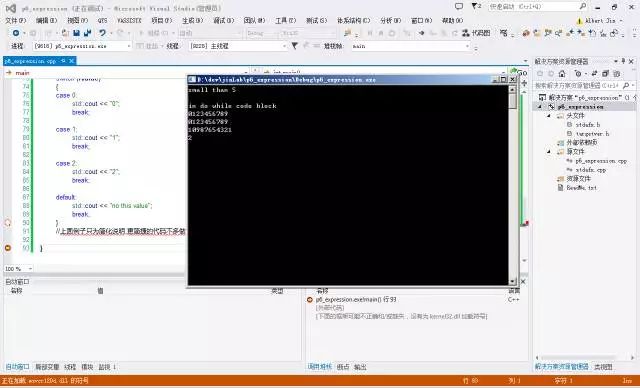Open the VASSISTX menu
Screen dimensions: 640x388
point(129,20)
